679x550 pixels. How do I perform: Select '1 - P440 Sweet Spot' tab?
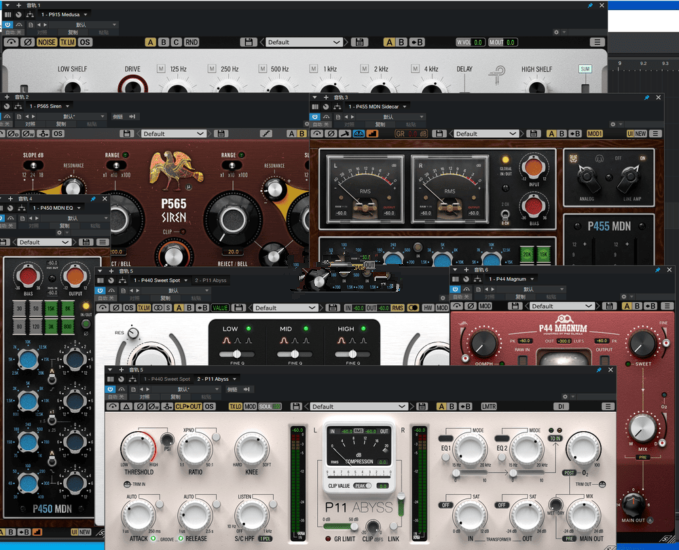(x=160, y=280)
